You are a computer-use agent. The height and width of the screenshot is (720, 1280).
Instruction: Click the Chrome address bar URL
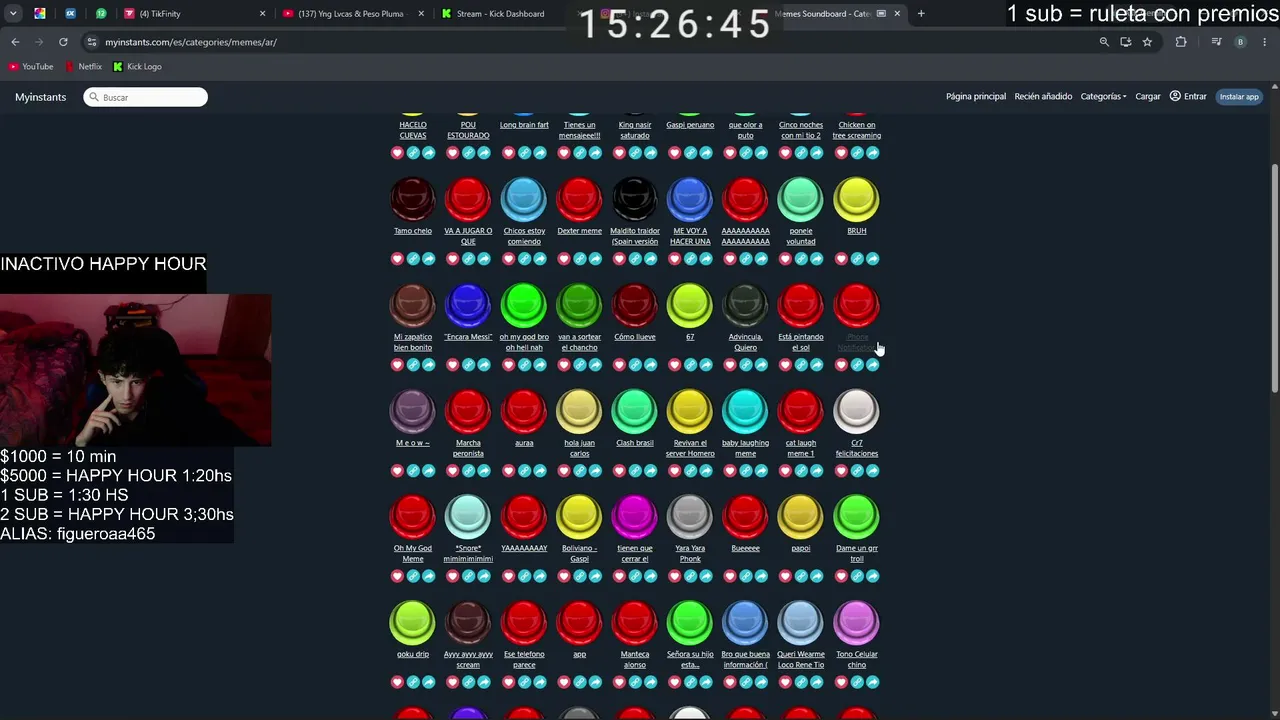click(191, 42)
